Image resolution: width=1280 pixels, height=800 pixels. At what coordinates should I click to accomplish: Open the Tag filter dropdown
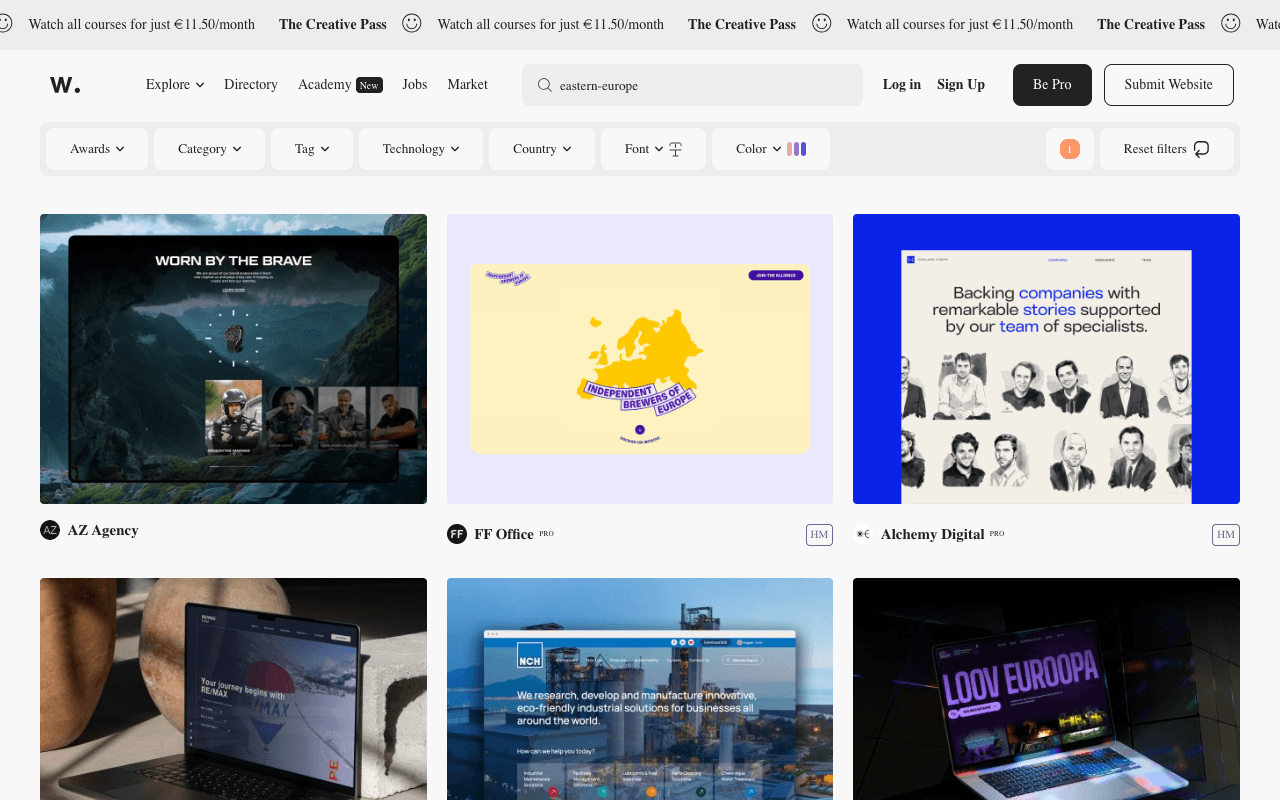pyautogui.click(x=312, y=149)
